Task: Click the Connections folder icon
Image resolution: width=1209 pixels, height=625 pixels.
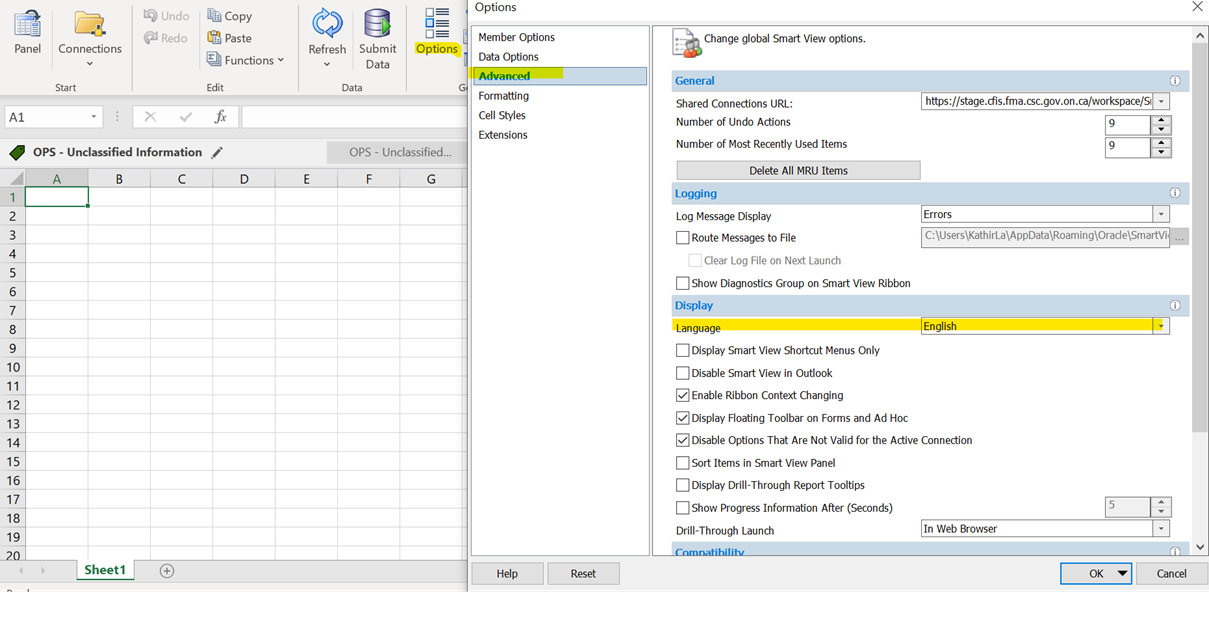Action: coord(90,25)
